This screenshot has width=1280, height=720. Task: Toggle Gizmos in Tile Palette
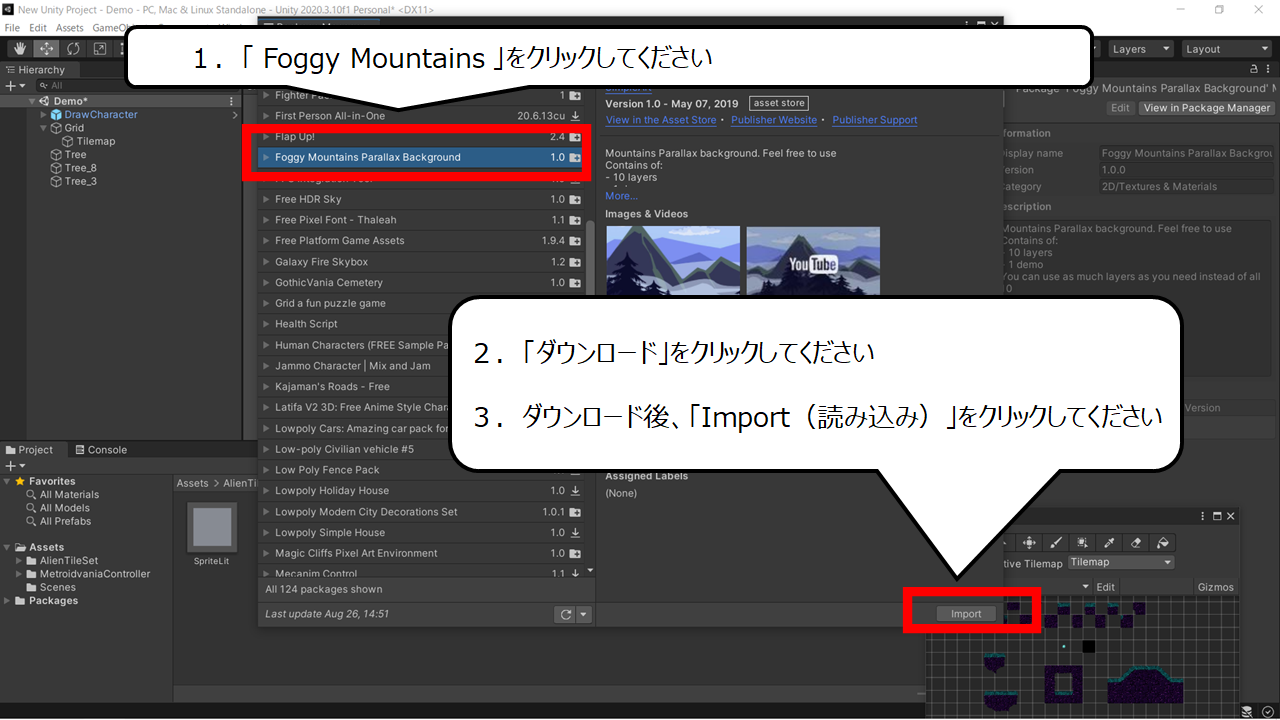coord(1215,587)
